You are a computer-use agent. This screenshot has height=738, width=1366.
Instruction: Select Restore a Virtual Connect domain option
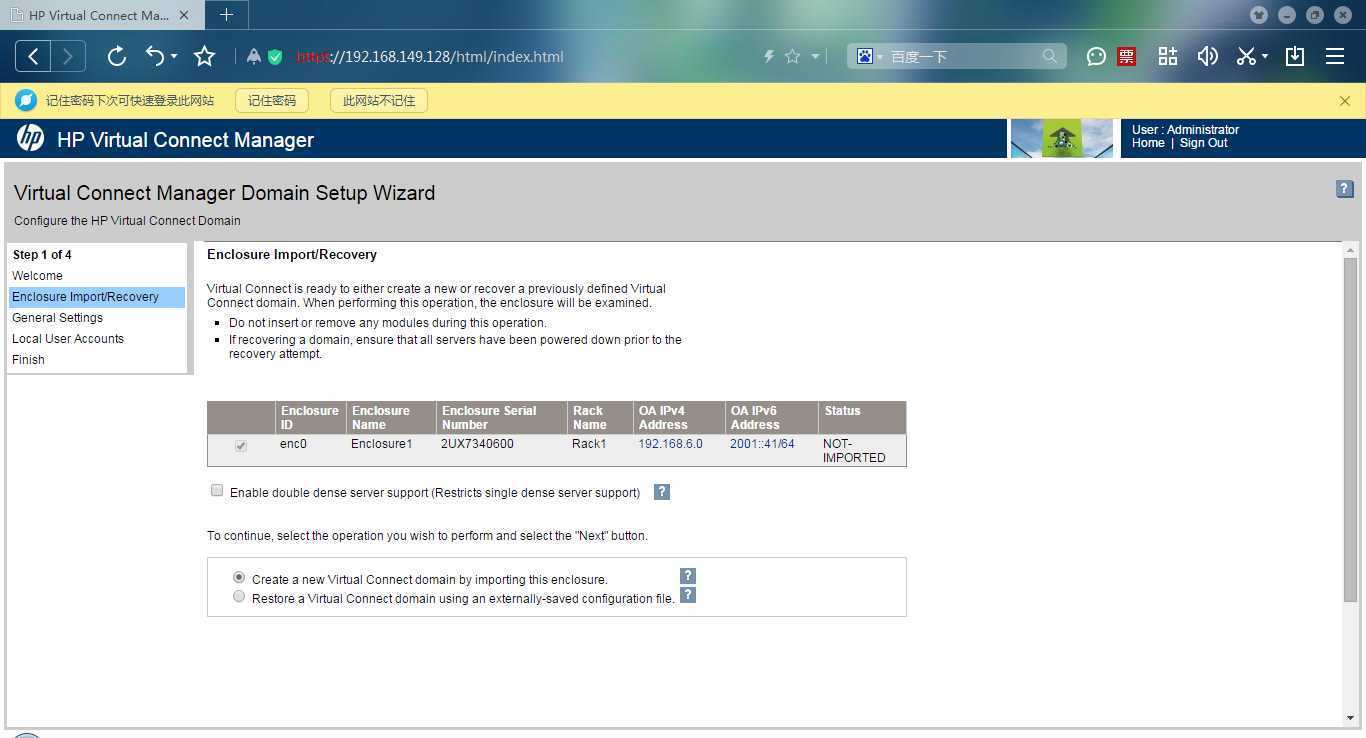point(239,597)
